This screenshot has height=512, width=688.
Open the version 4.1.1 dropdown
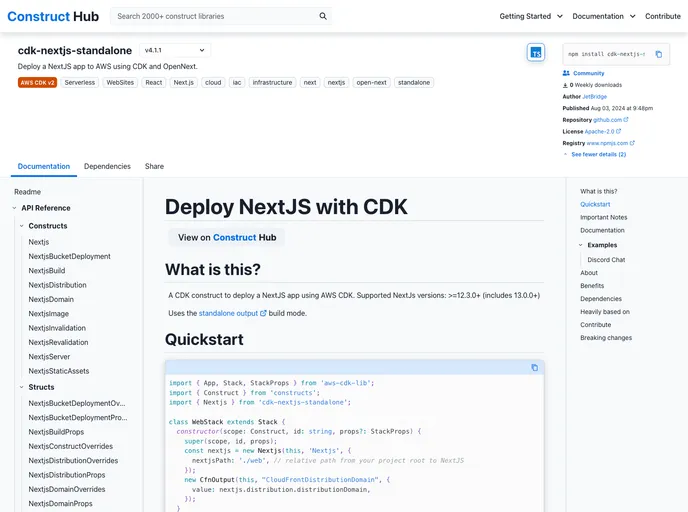click(x=175, y=50)
